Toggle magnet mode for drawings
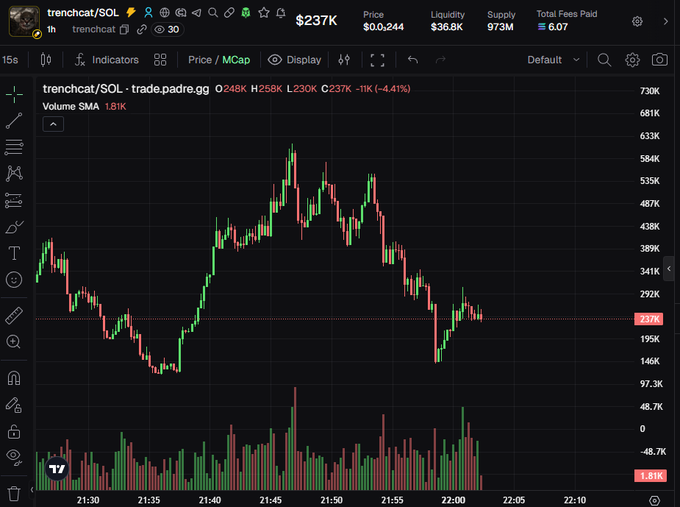The height and width of the screenshot is (507, 680). [14, 378]
